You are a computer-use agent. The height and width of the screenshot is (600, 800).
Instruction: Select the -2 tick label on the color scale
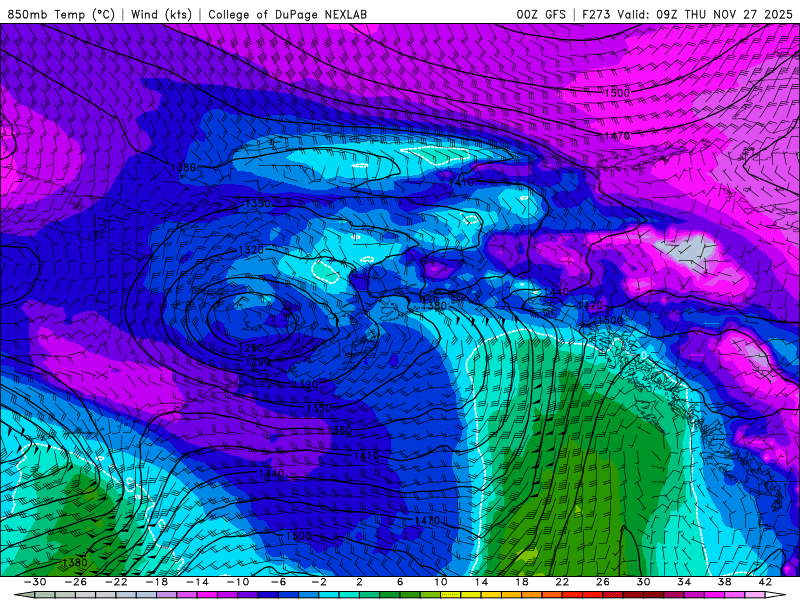[319, 582]
